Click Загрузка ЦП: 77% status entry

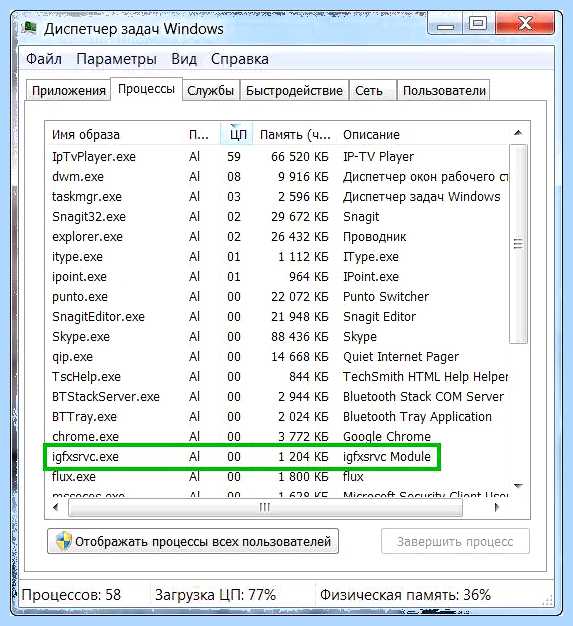point(215,595)
